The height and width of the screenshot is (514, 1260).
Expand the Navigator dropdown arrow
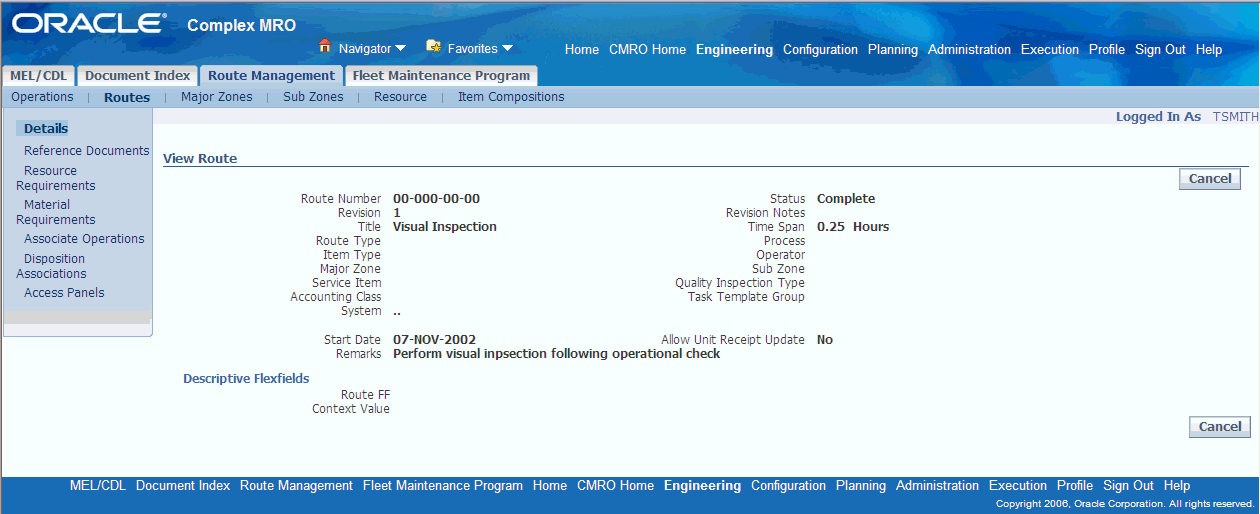point(401,48)
